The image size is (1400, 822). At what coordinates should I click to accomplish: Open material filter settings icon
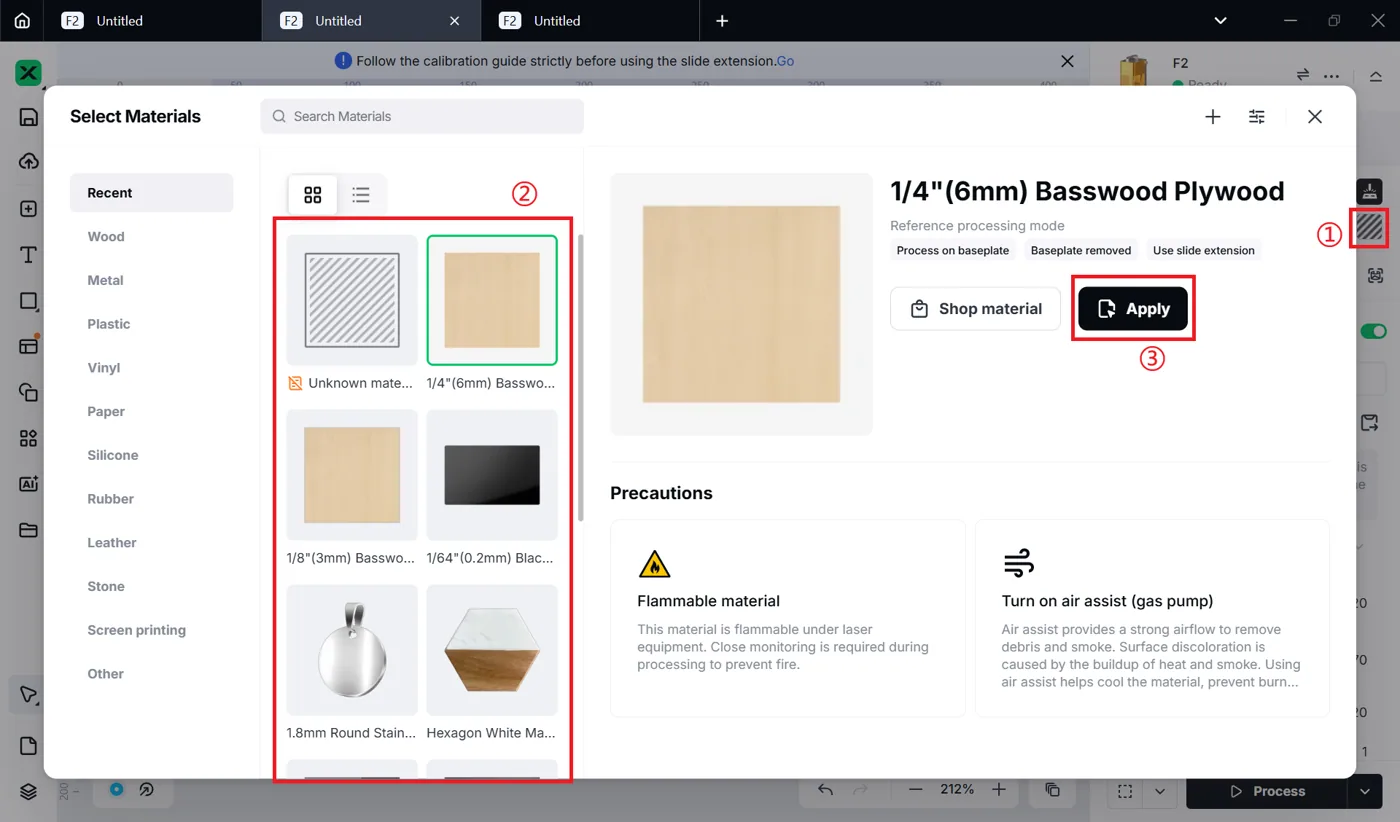point(1257,117)
